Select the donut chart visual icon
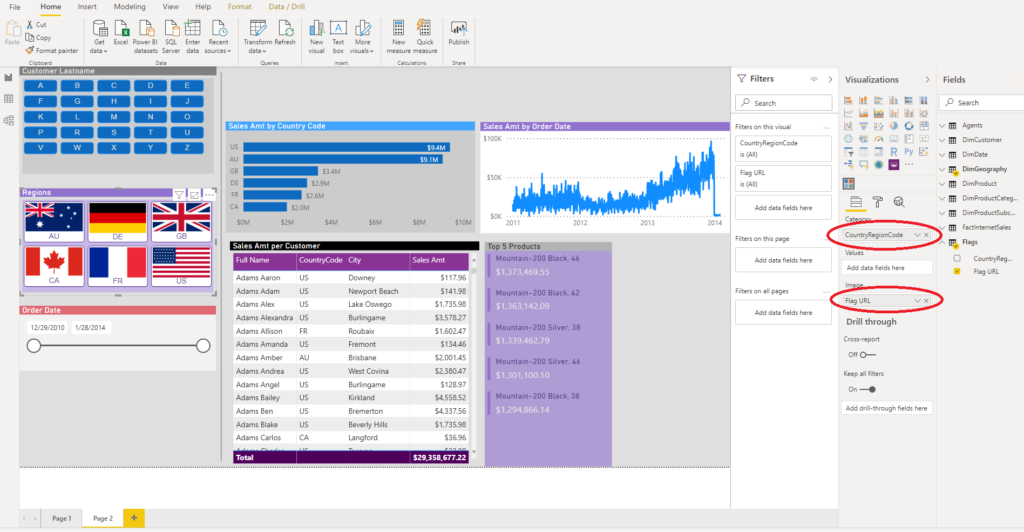Screen dimensions: 1024x532 [x=908, y=126]
